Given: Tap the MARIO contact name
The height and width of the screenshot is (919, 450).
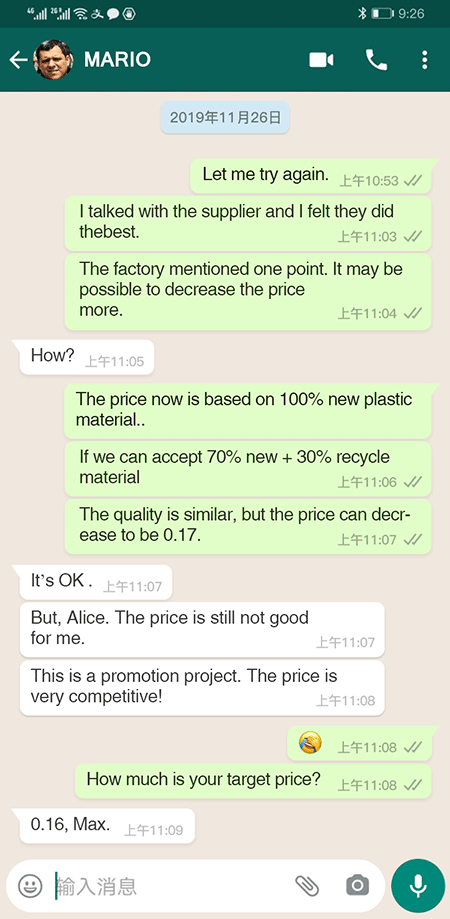Looking at the screenshot, I should 117,60.
